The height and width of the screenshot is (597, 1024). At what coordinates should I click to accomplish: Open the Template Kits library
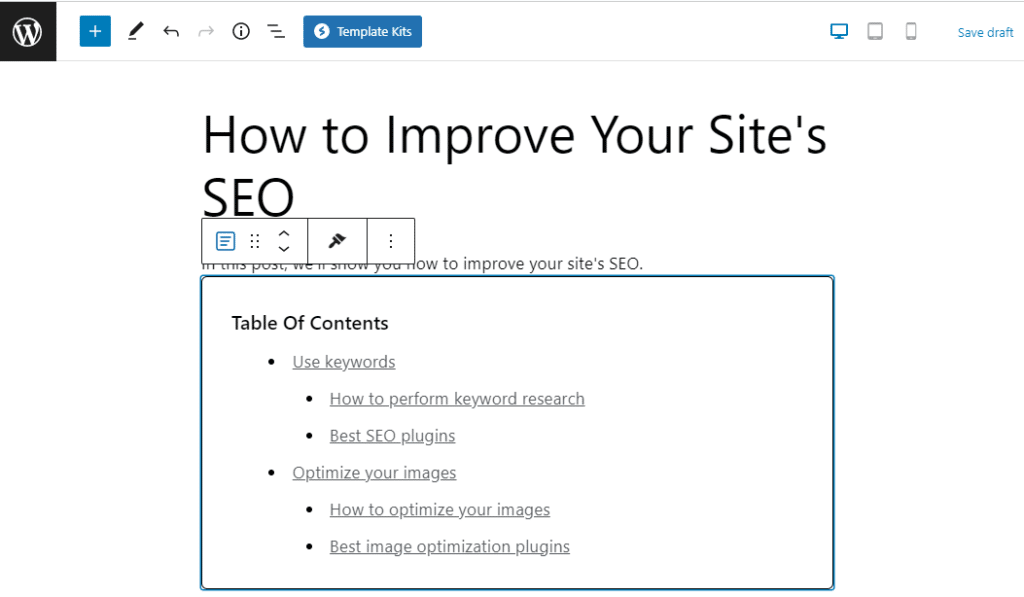pyautogui.click(x=363, y=31)
